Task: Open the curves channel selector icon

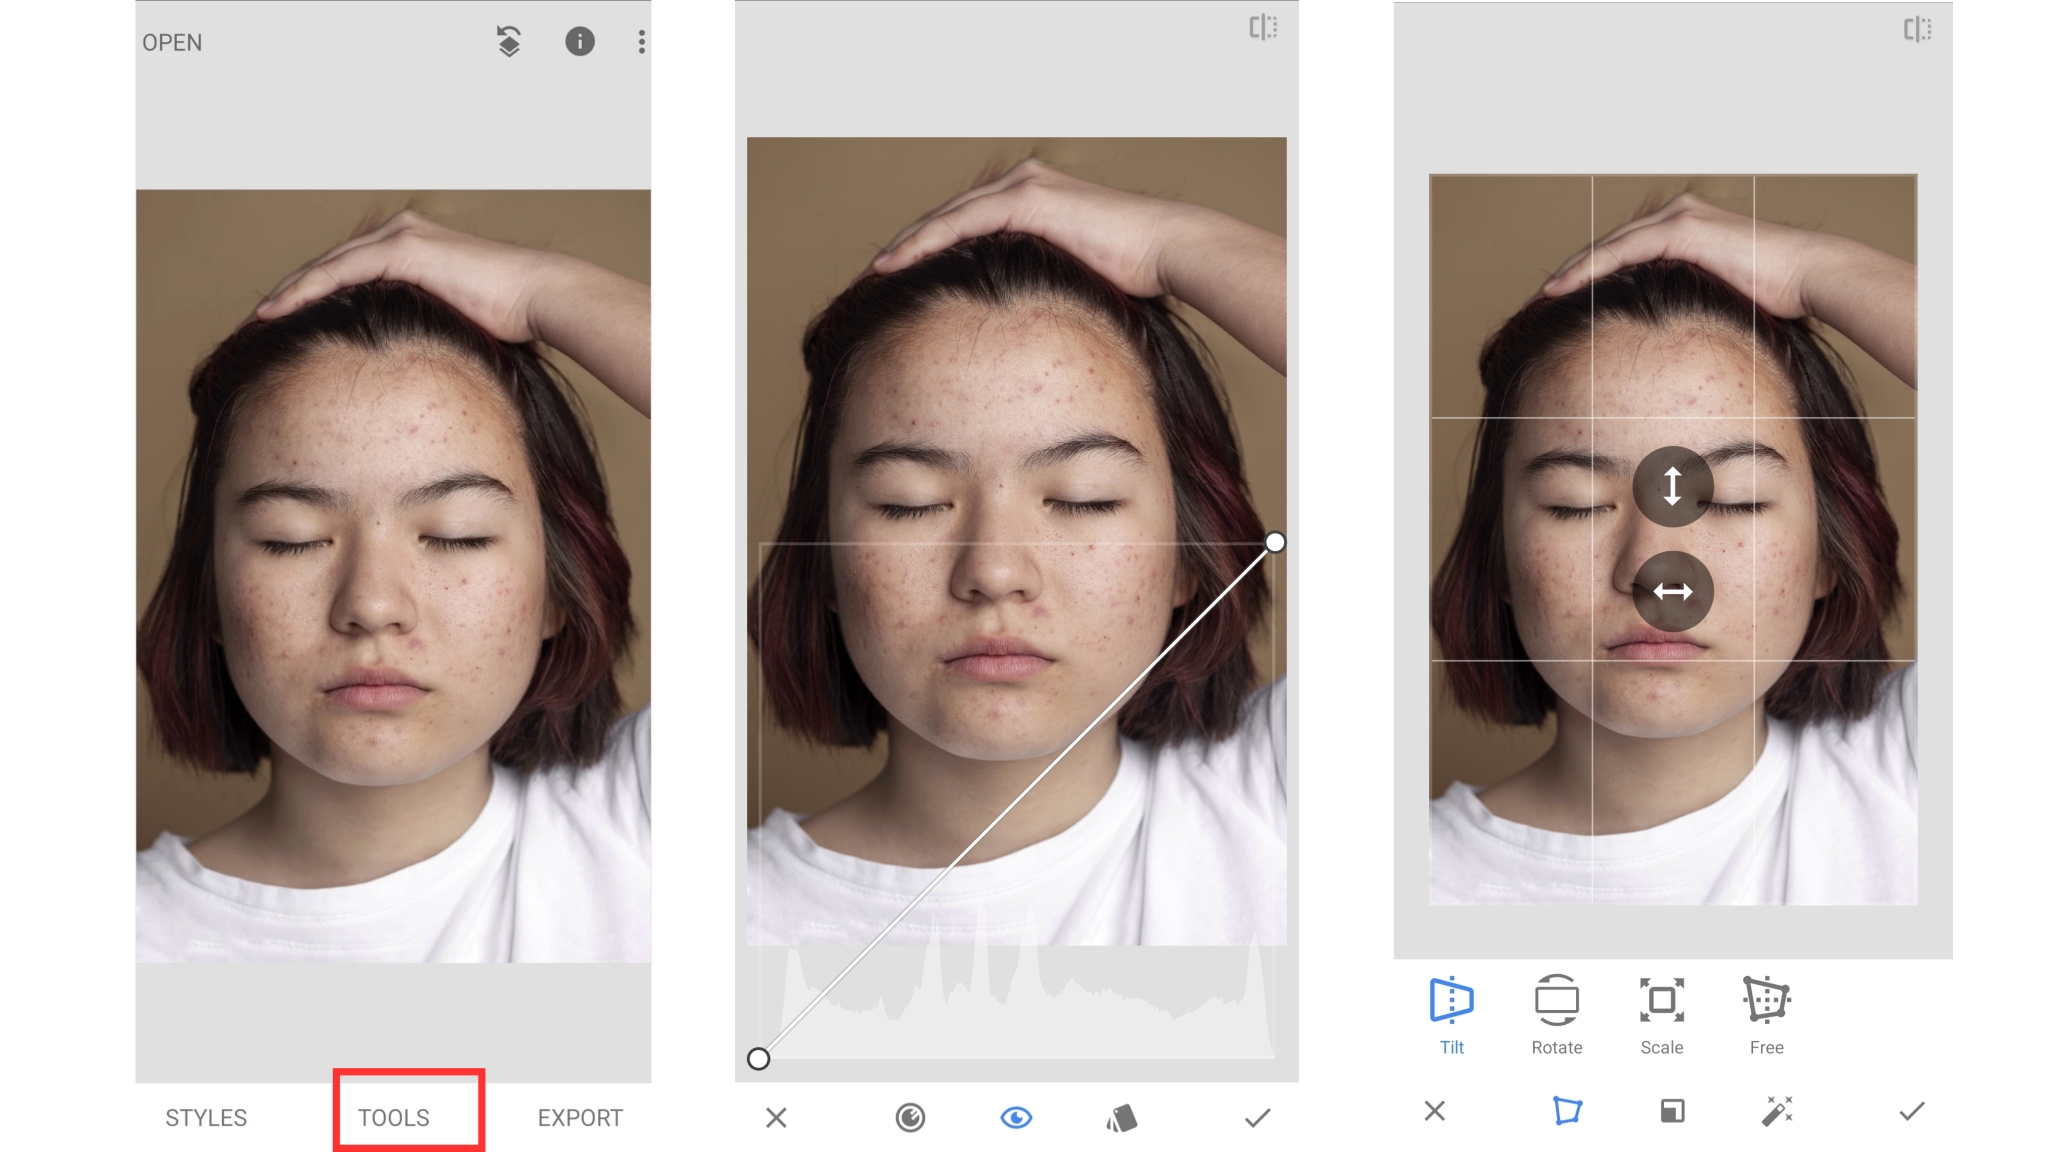Action: click(911, 1118)
